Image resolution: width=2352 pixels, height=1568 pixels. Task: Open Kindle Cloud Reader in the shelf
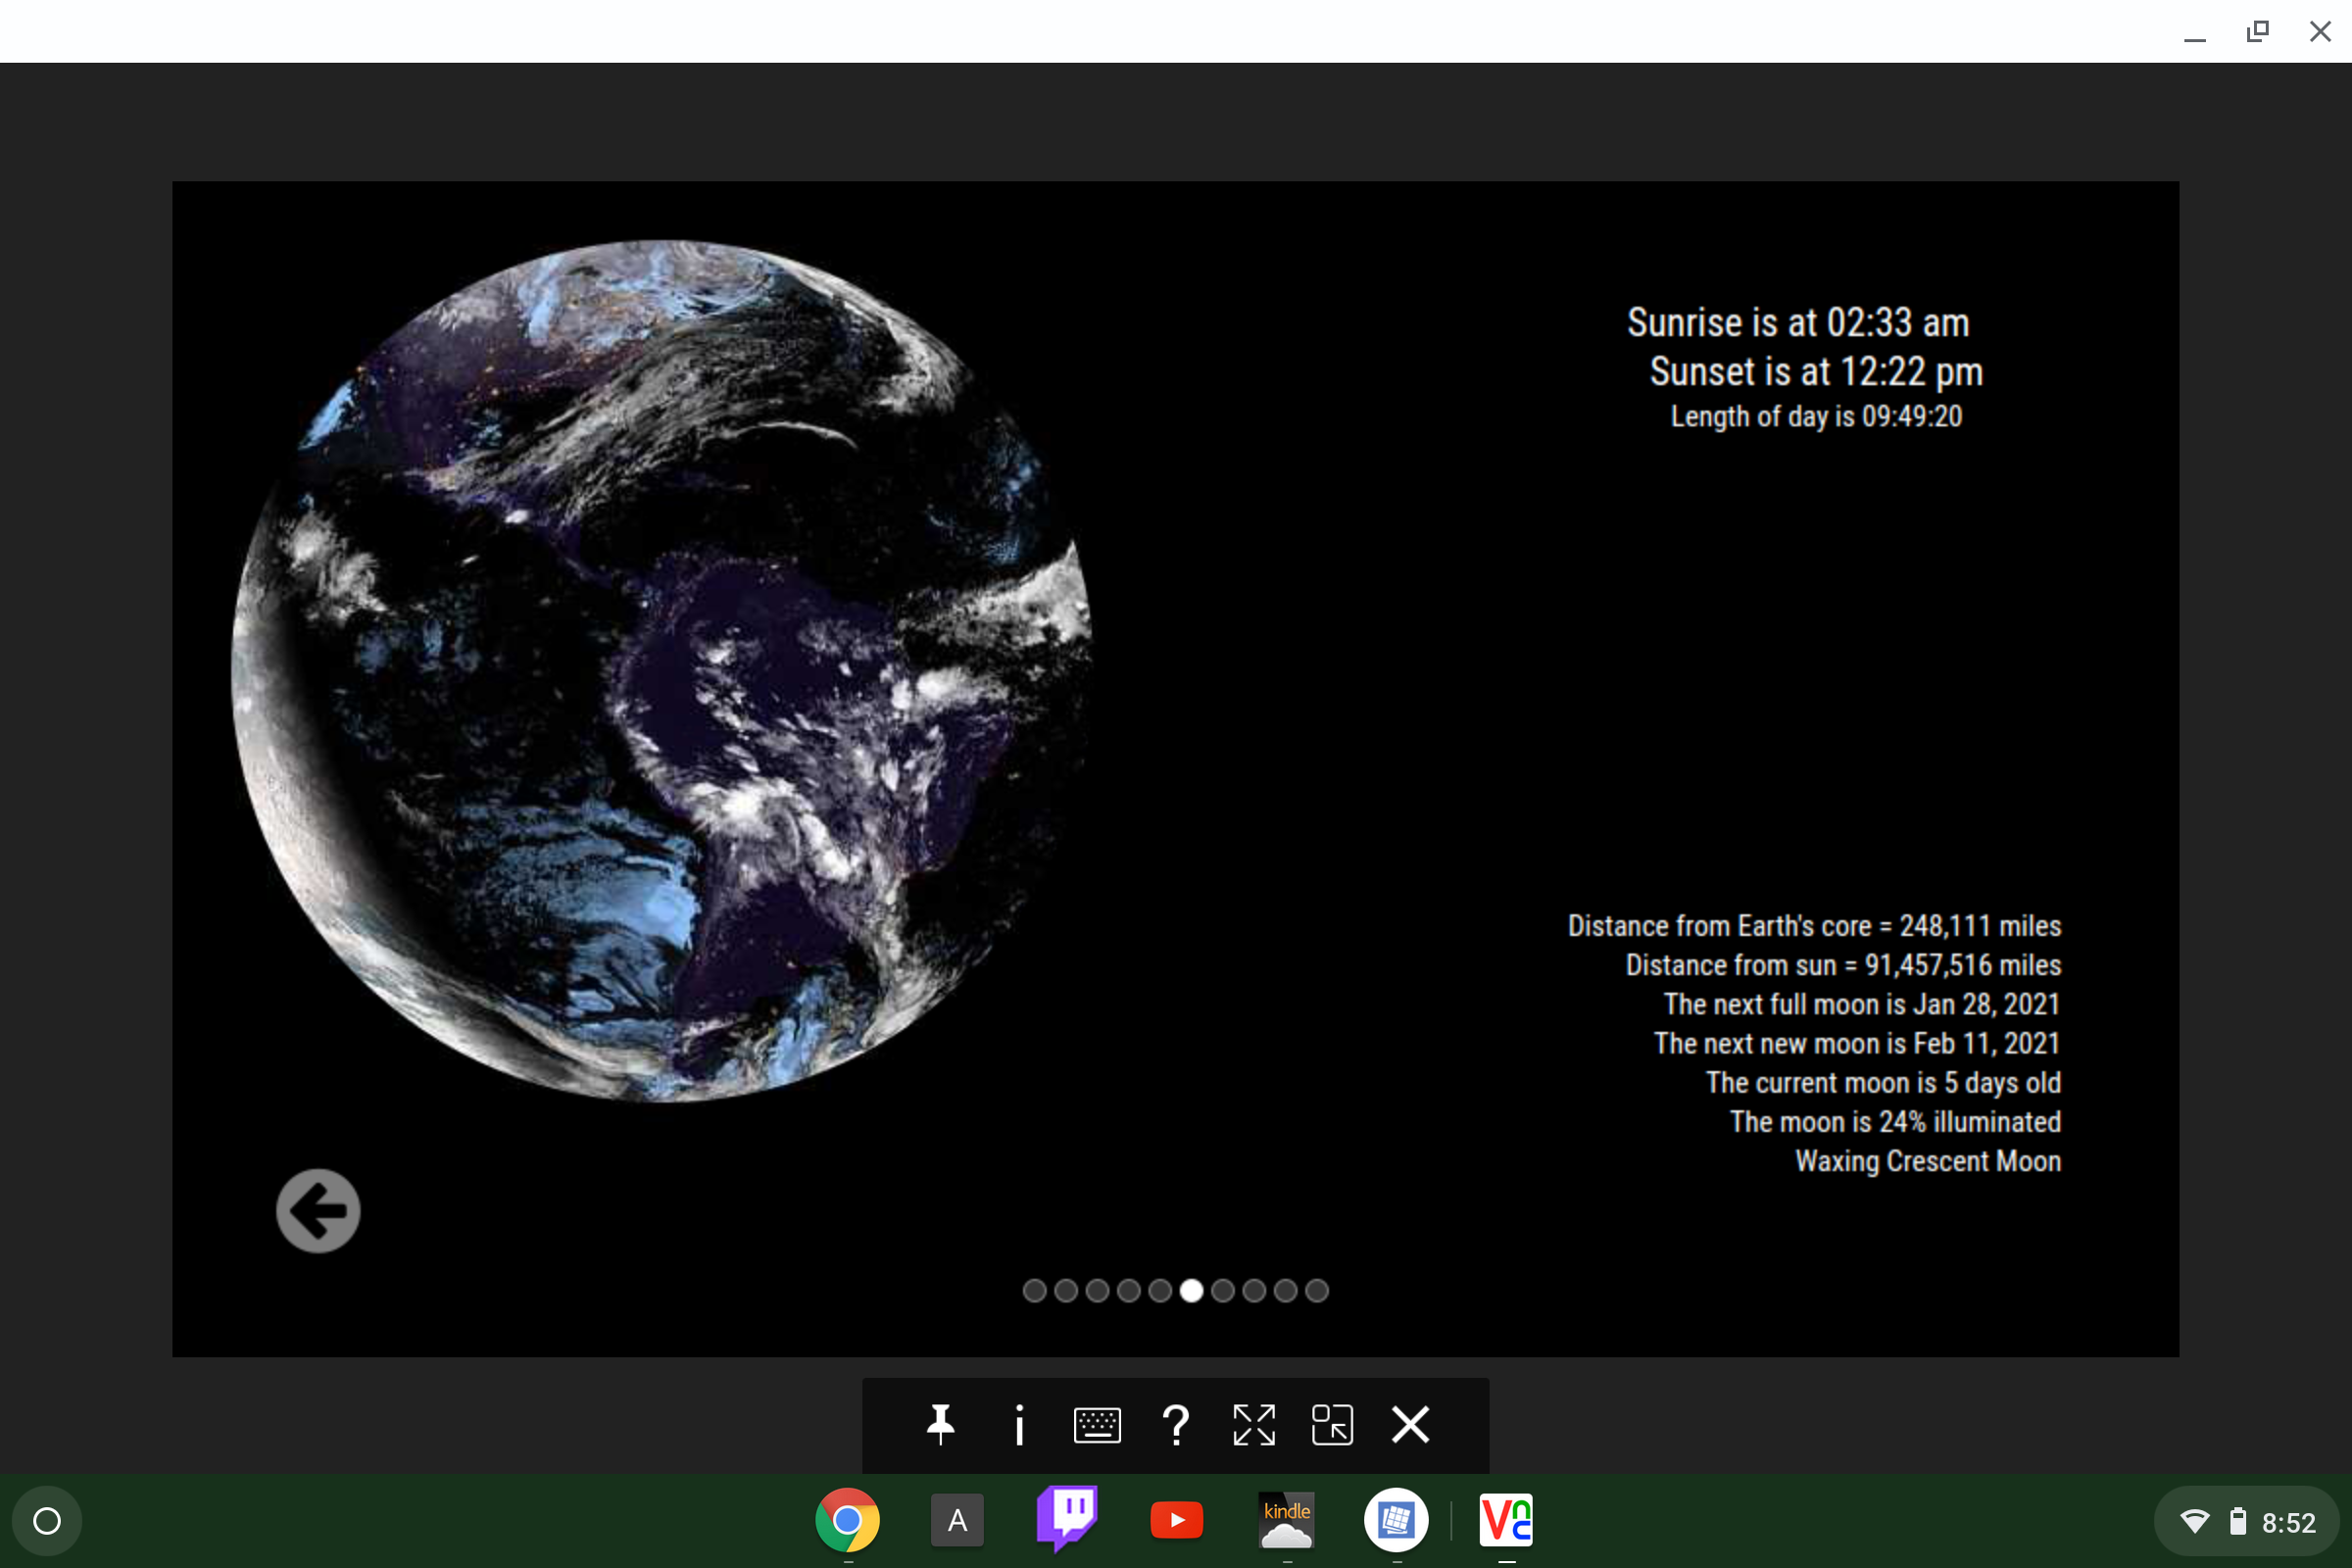pos(1286,1520)
